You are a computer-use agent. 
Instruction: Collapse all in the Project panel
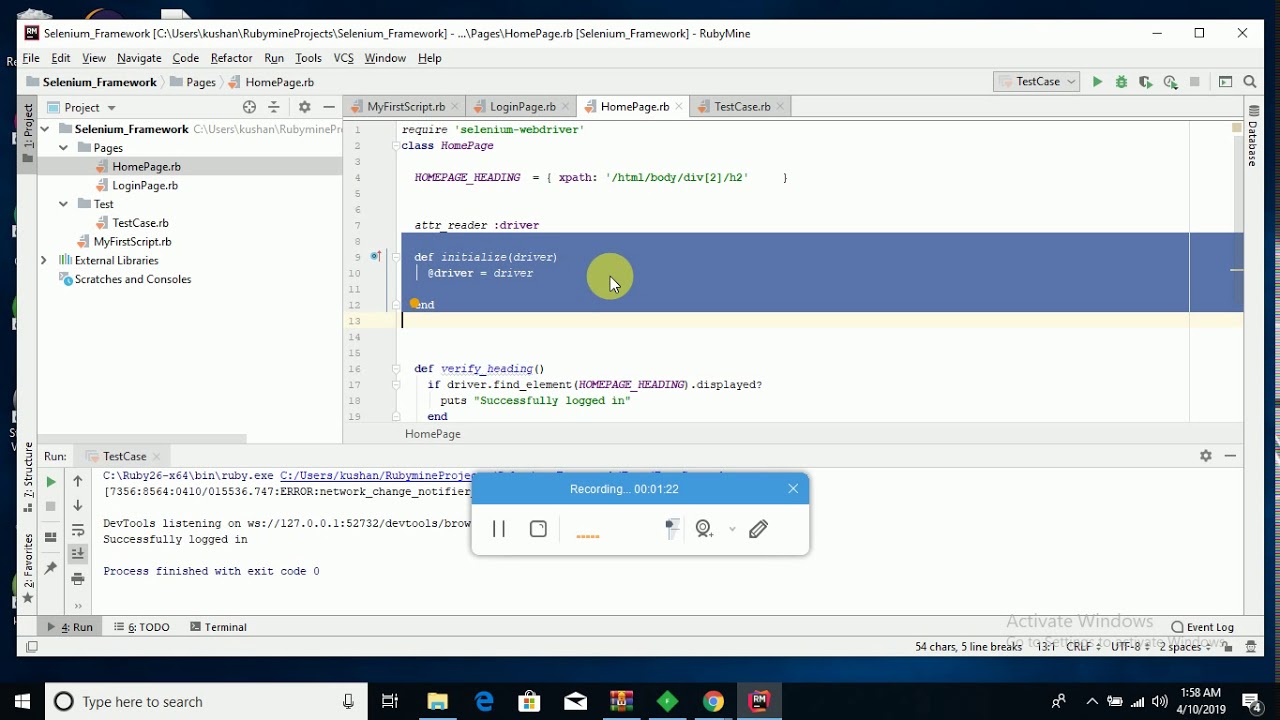click(x=274, y=107)
